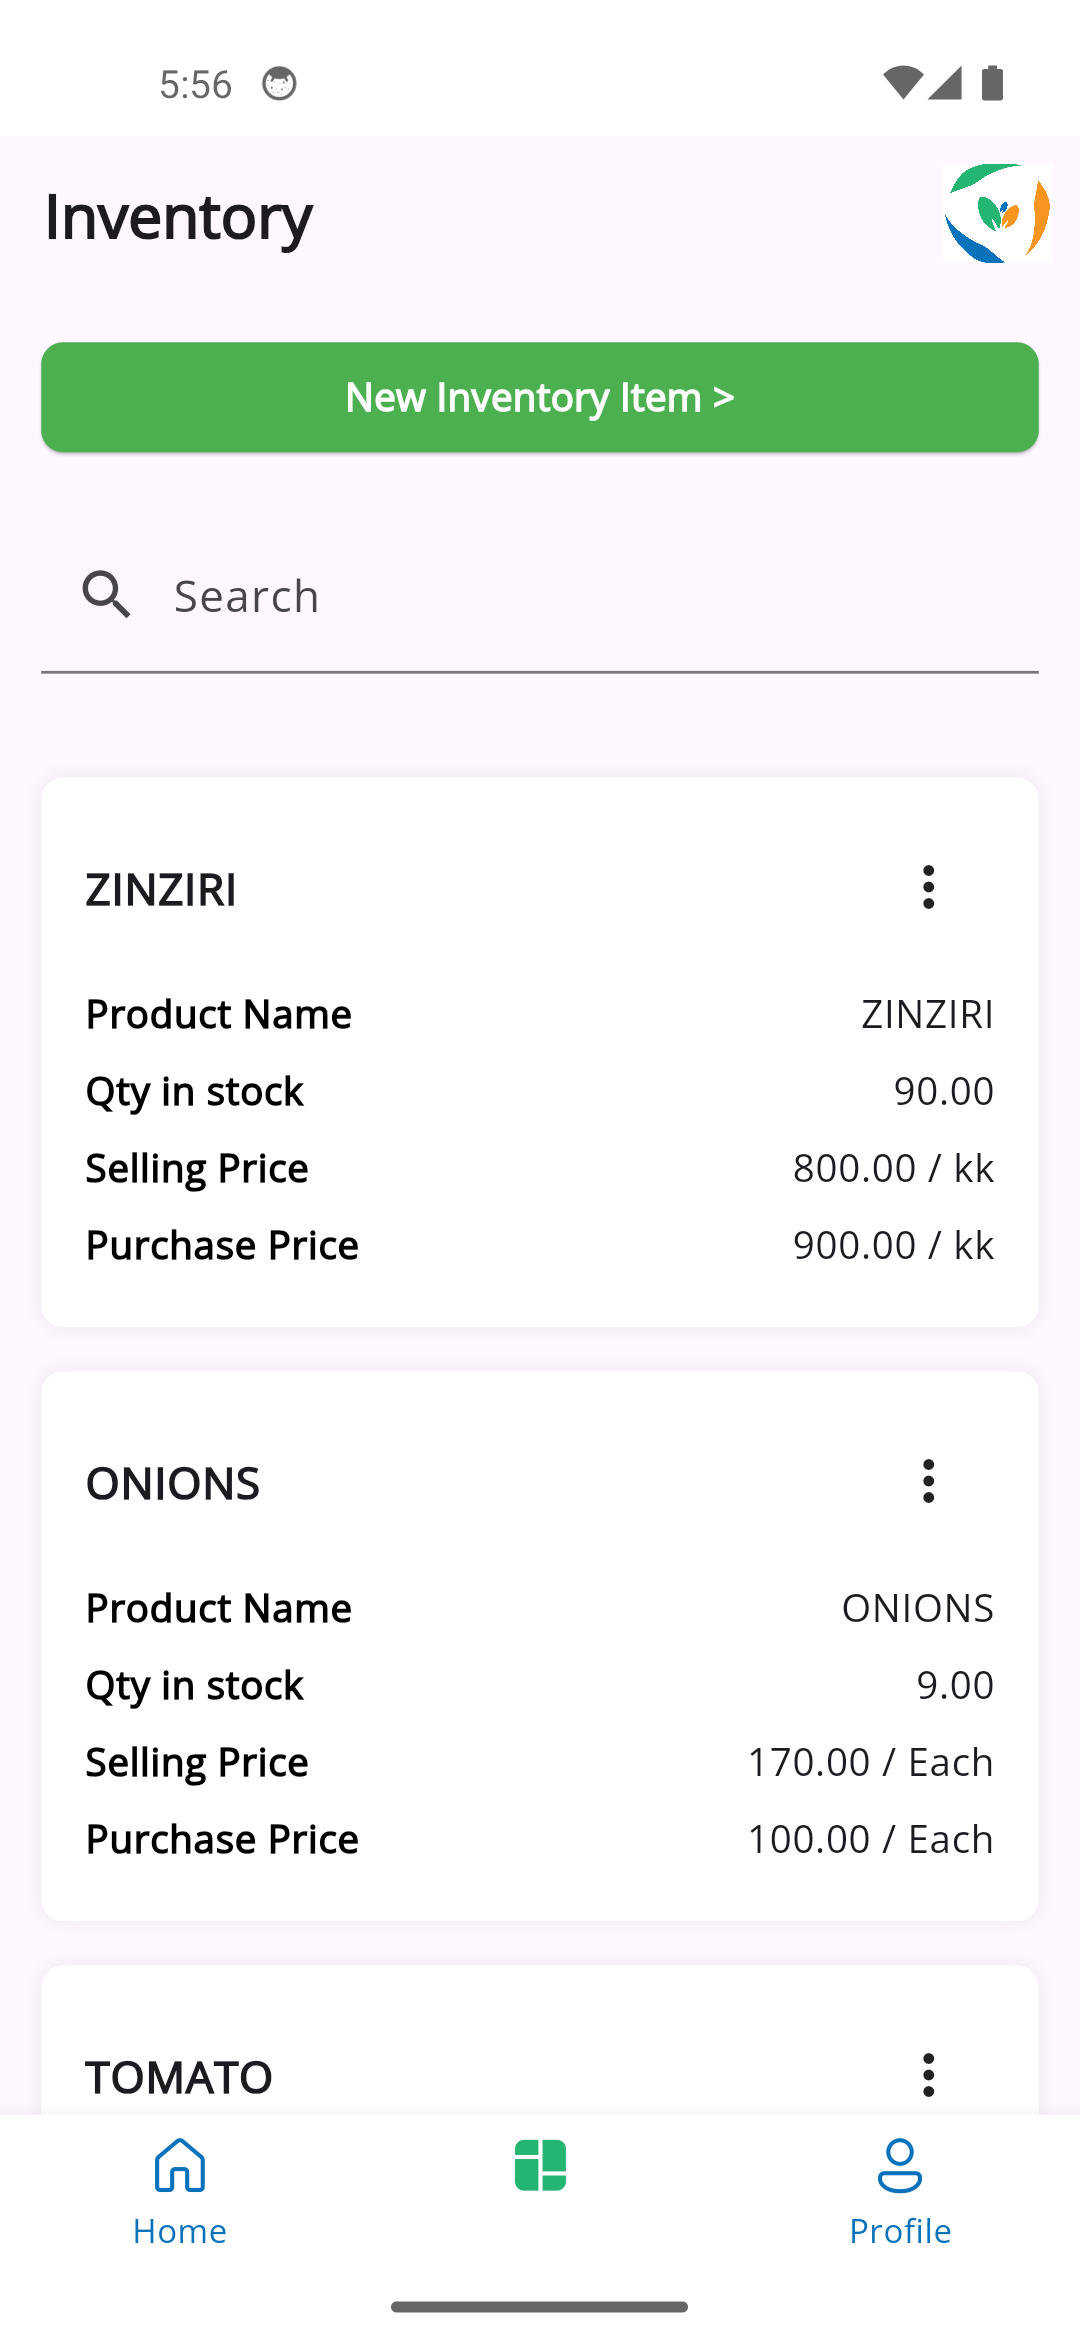Select the ONIONS card title
Screen dimensions: 1080x2340
[173, 1484]
